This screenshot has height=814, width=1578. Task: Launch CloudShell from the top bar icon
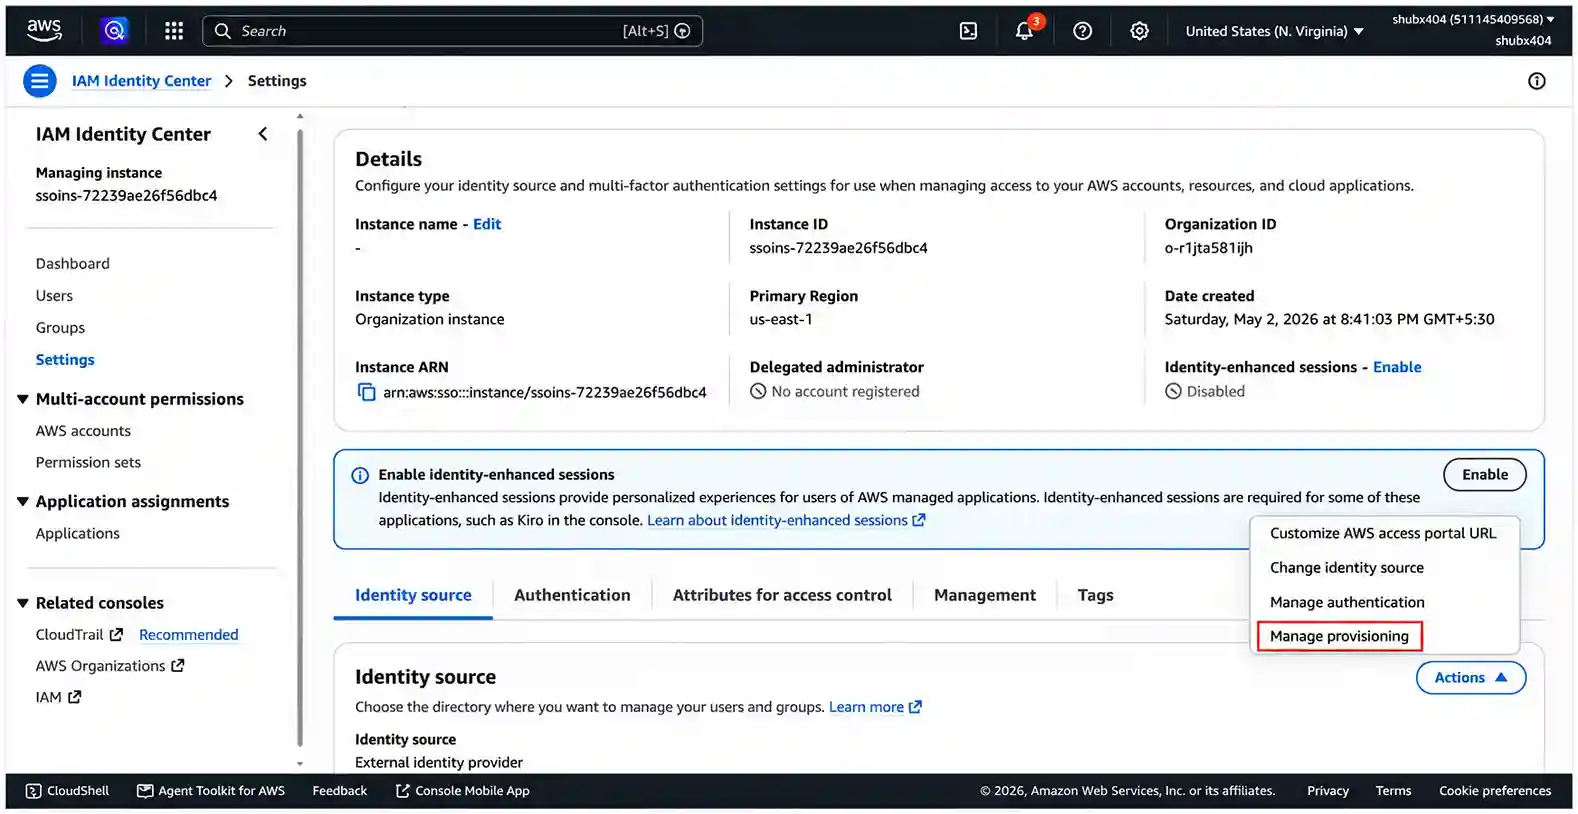click(968, 31)
